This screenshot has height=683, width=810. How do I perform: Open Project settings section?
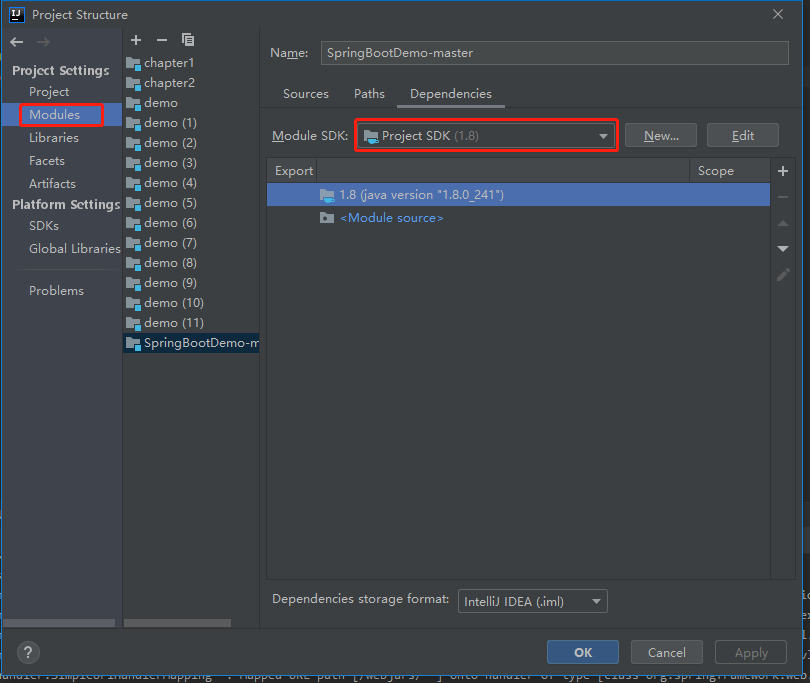click(49, 92)
